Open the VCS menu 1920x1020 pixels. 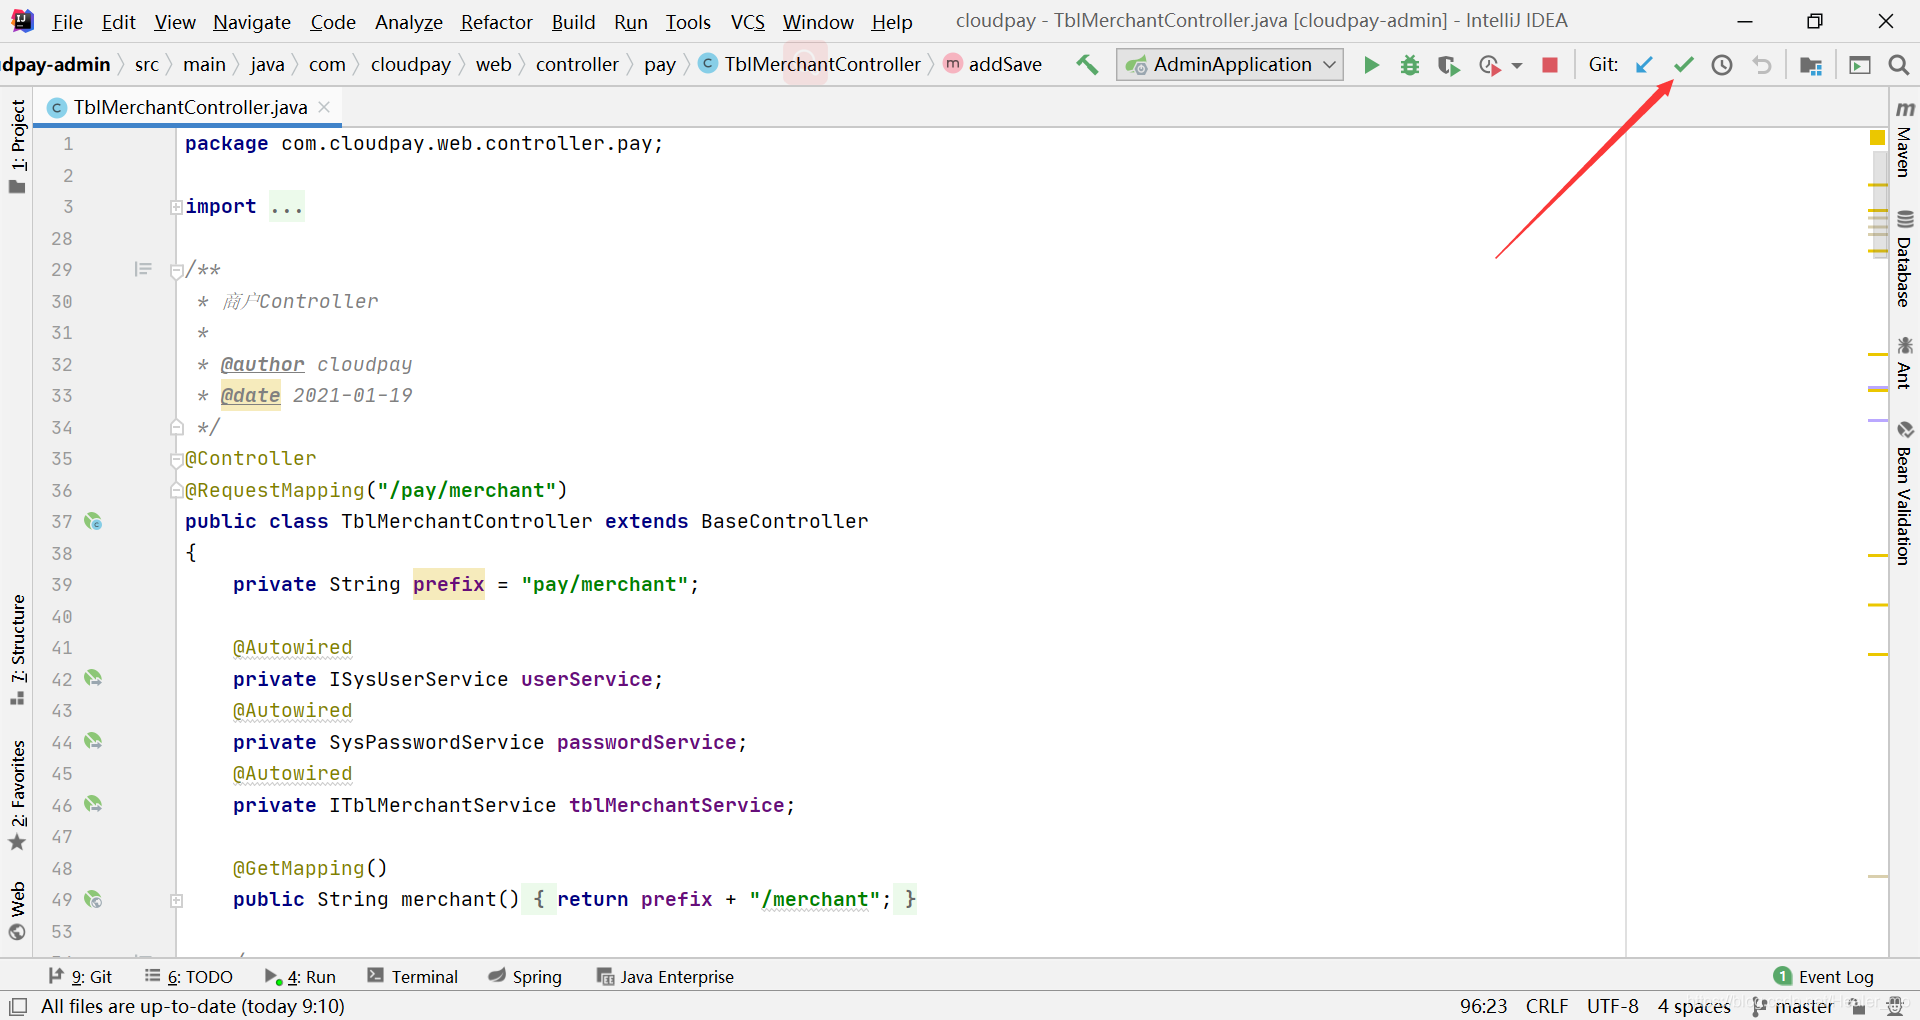coord(747,22)
